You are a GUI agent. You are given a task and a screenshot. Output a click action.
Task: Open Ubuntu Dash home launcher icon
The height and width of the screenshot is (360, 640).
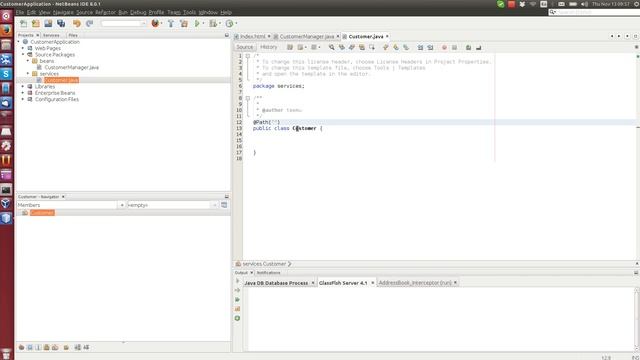pyautogui.click(x=6, y=16)
